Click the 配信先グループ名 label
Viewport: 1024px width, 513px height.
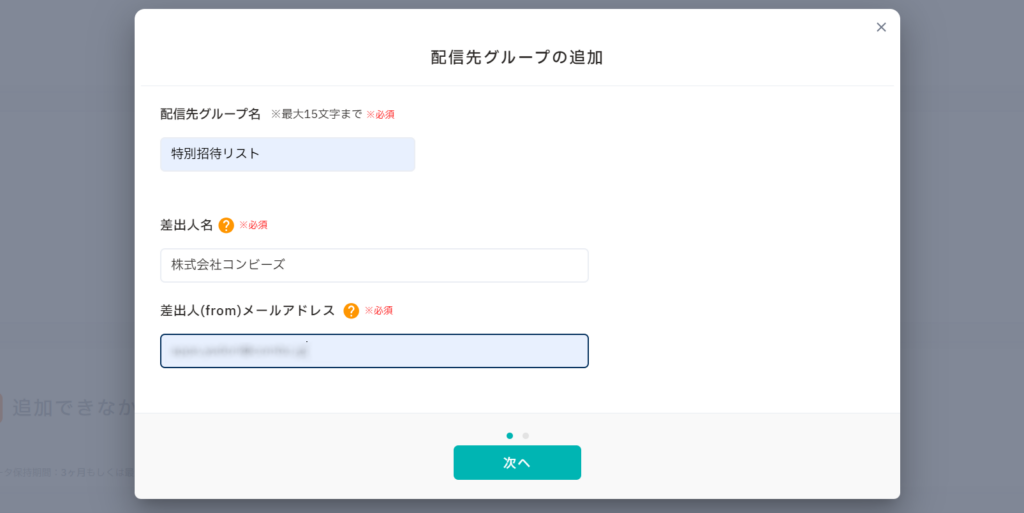coord(210,114)
